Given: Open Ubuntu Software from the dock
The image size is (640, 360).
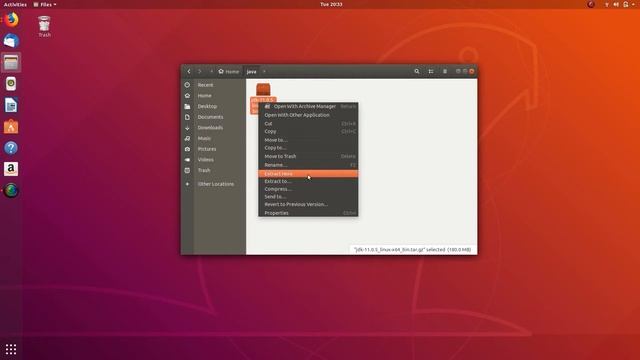Looking at the screenshot, I should pyautogui.click(x=11, y=127).
